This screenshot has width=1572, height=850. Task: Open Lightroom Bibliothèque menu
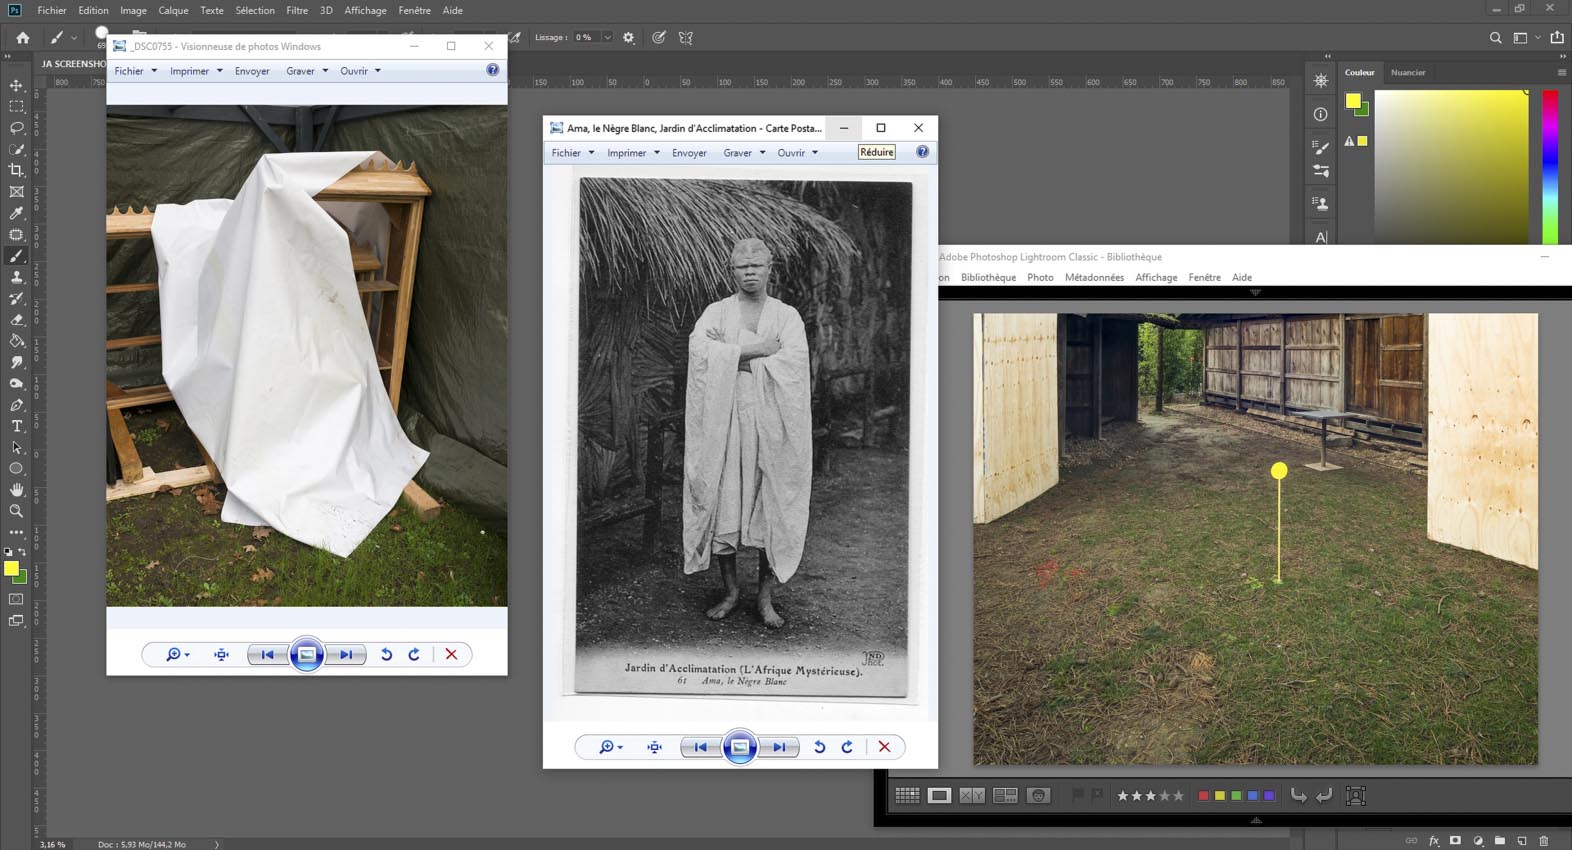pyautogui.click(x=988, y=277)
